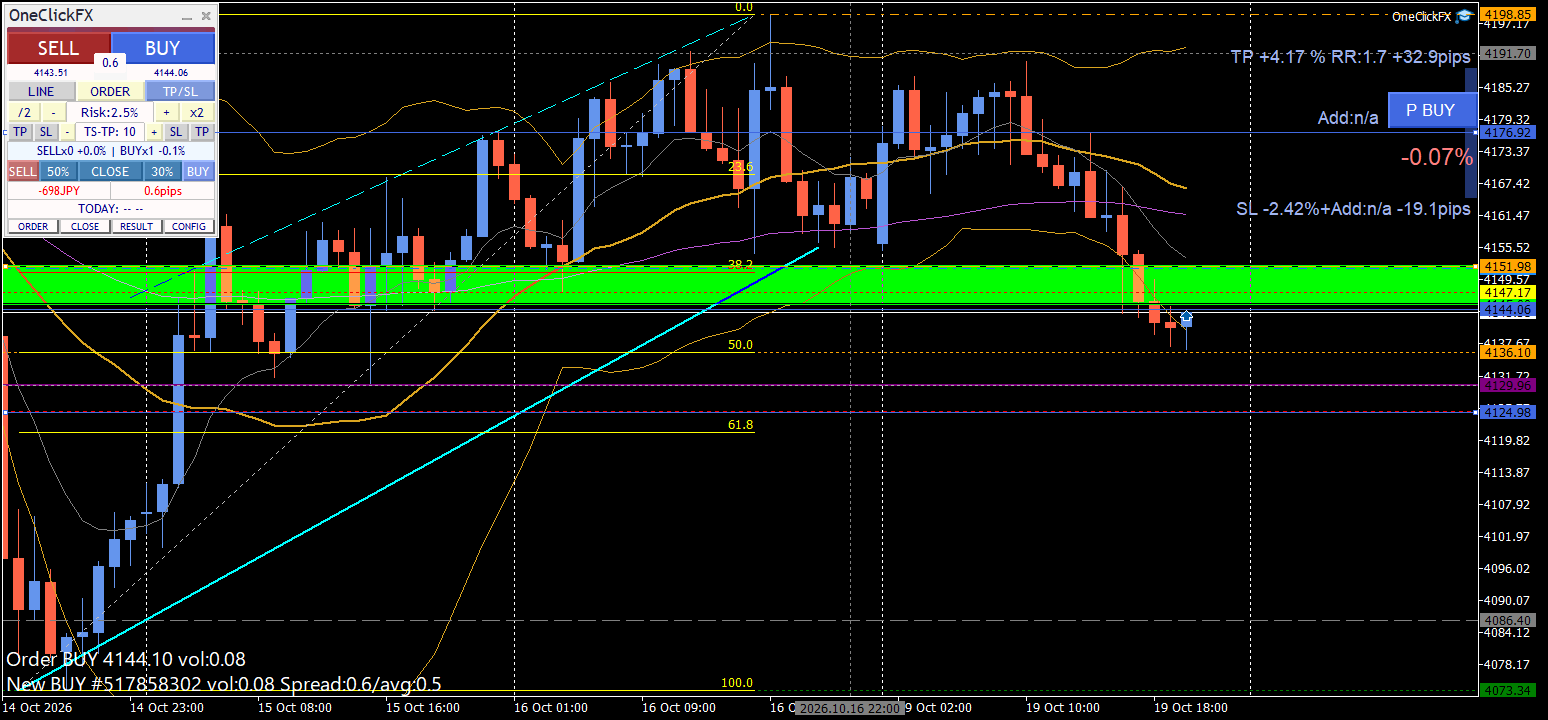
Task: Decrease TS-TP value with the minus button
Action: 67,132
